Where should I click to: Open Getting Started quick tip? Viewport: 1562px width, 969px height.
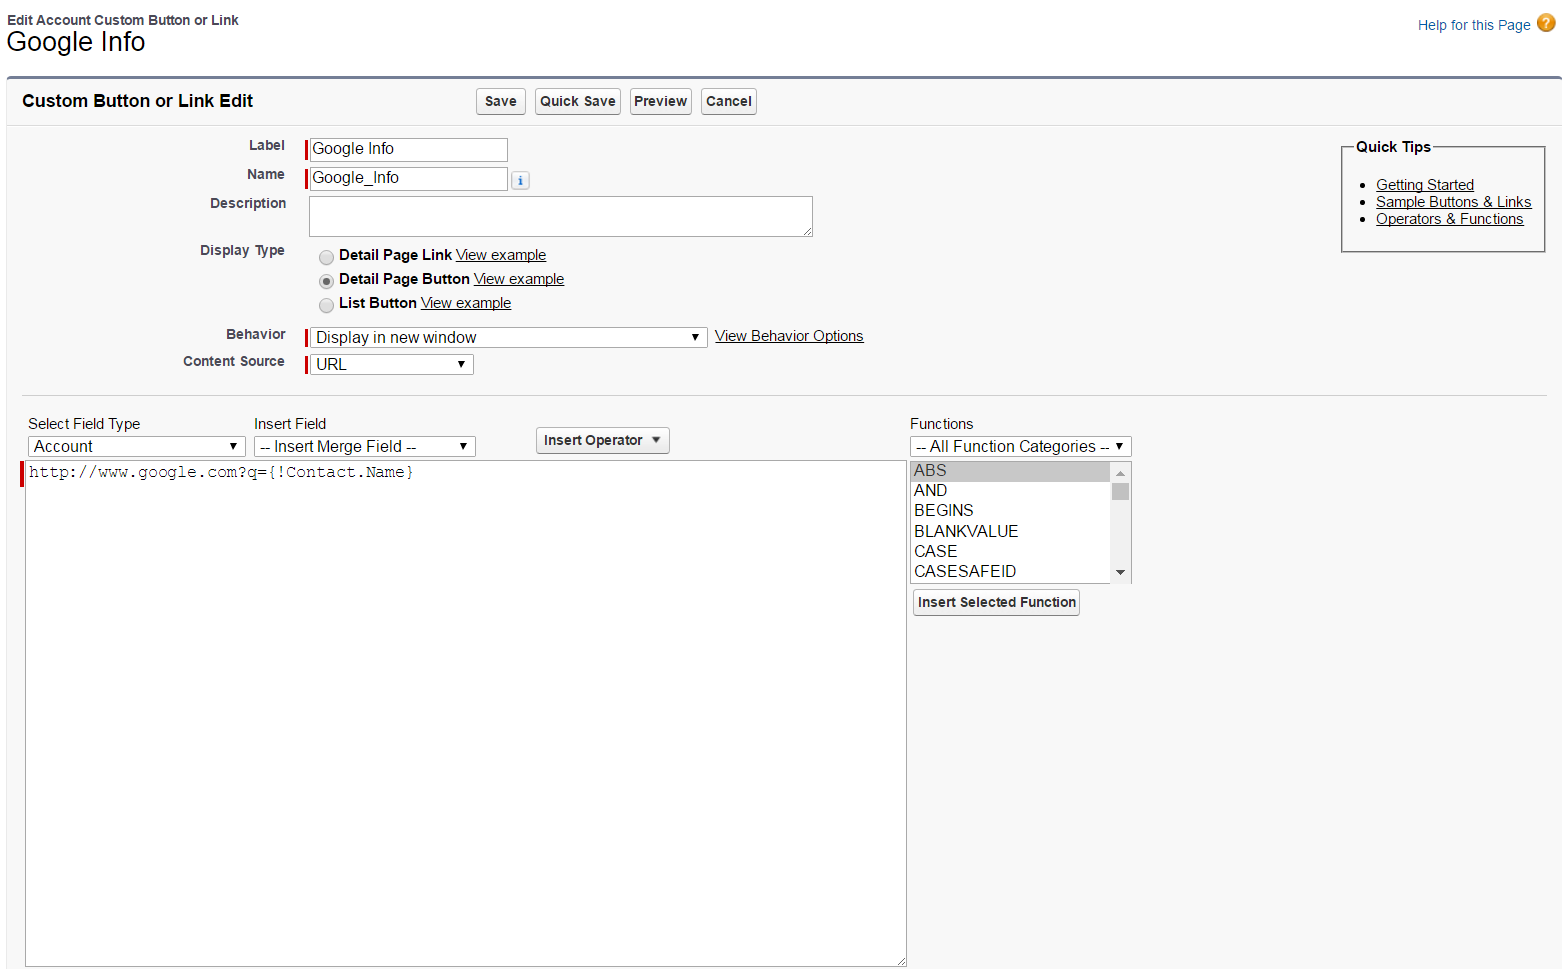click(1425, 185)
